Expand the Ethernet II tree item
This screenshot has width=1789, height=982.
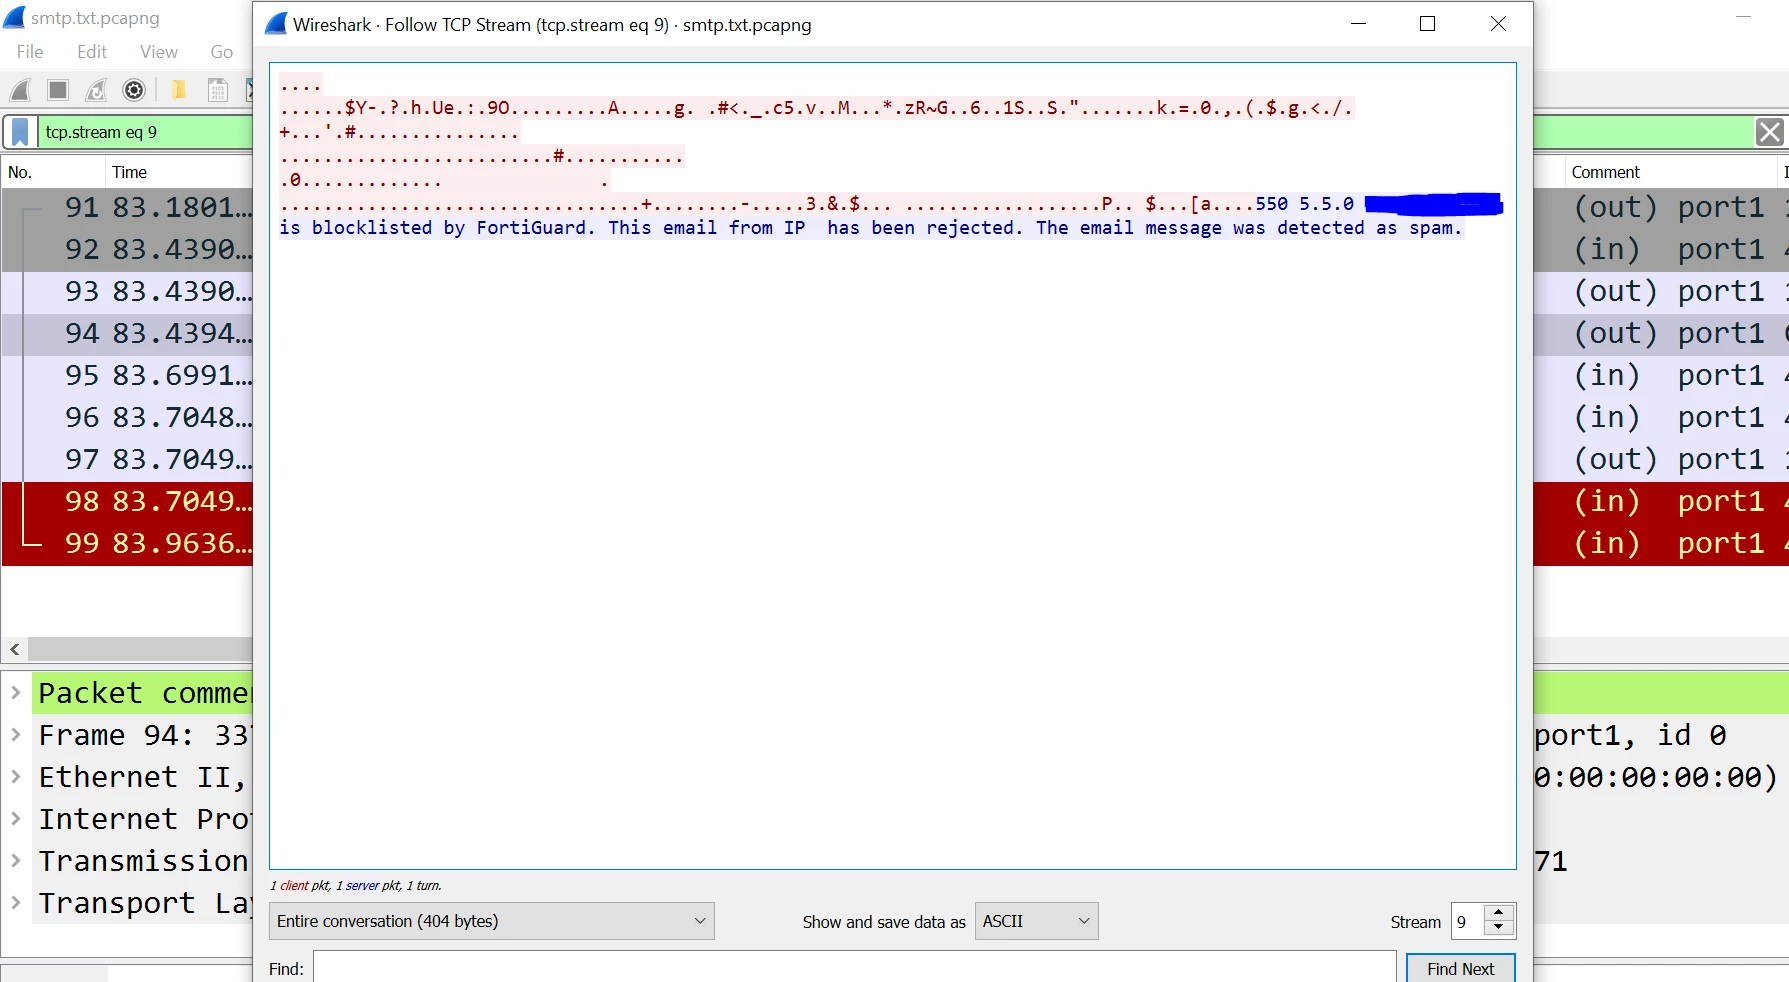(x=16, y=776)
